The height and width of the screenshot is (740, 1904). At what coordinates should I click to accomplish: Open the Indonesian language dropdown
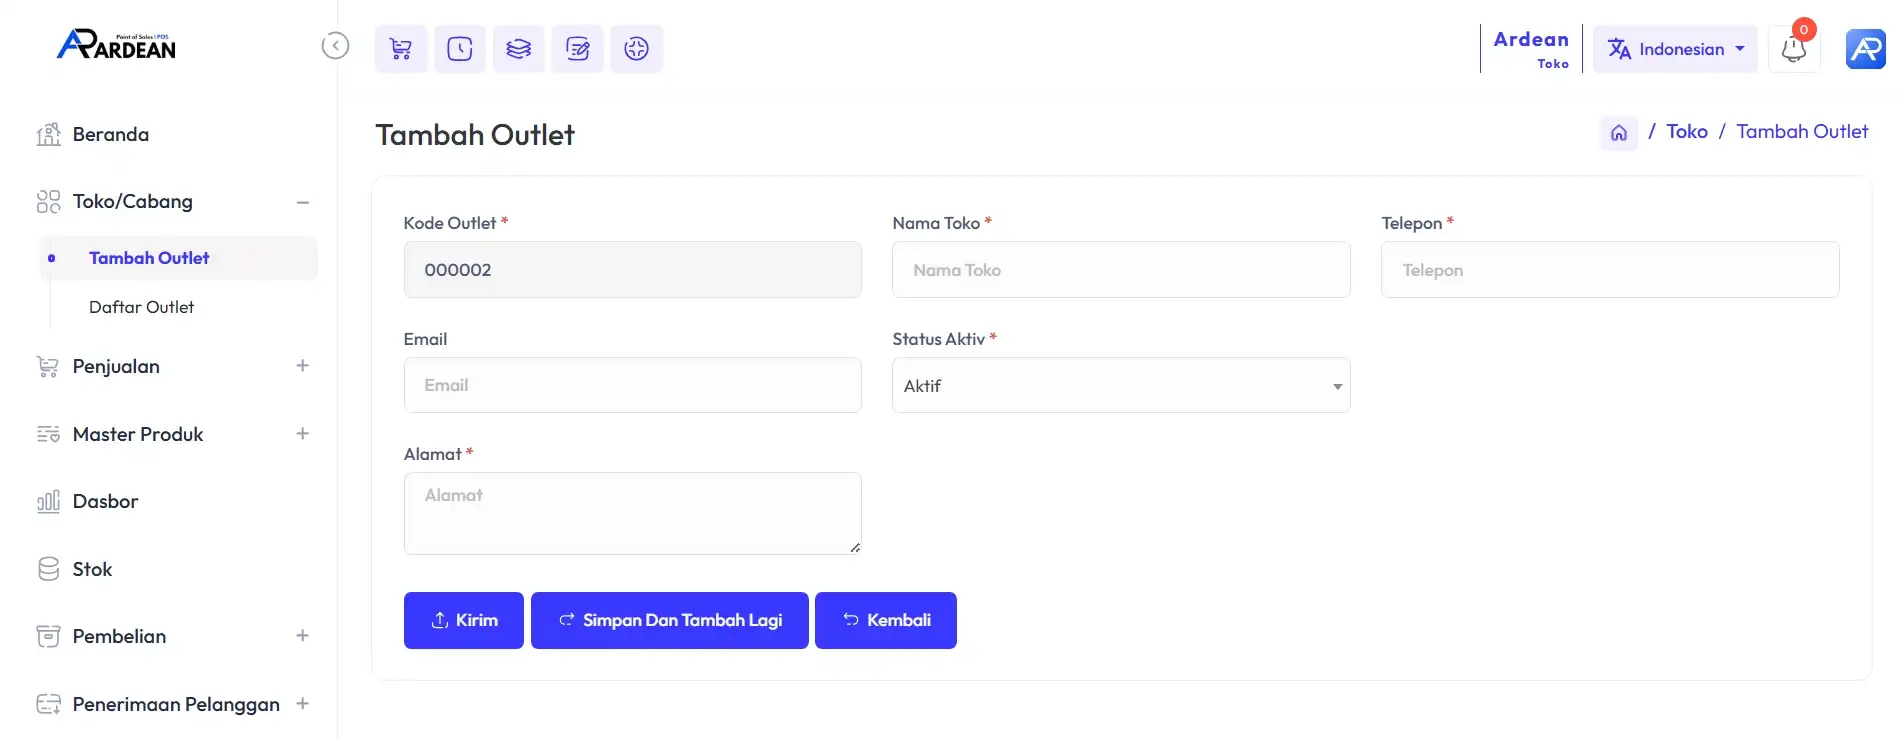[x=1675, y=49]
